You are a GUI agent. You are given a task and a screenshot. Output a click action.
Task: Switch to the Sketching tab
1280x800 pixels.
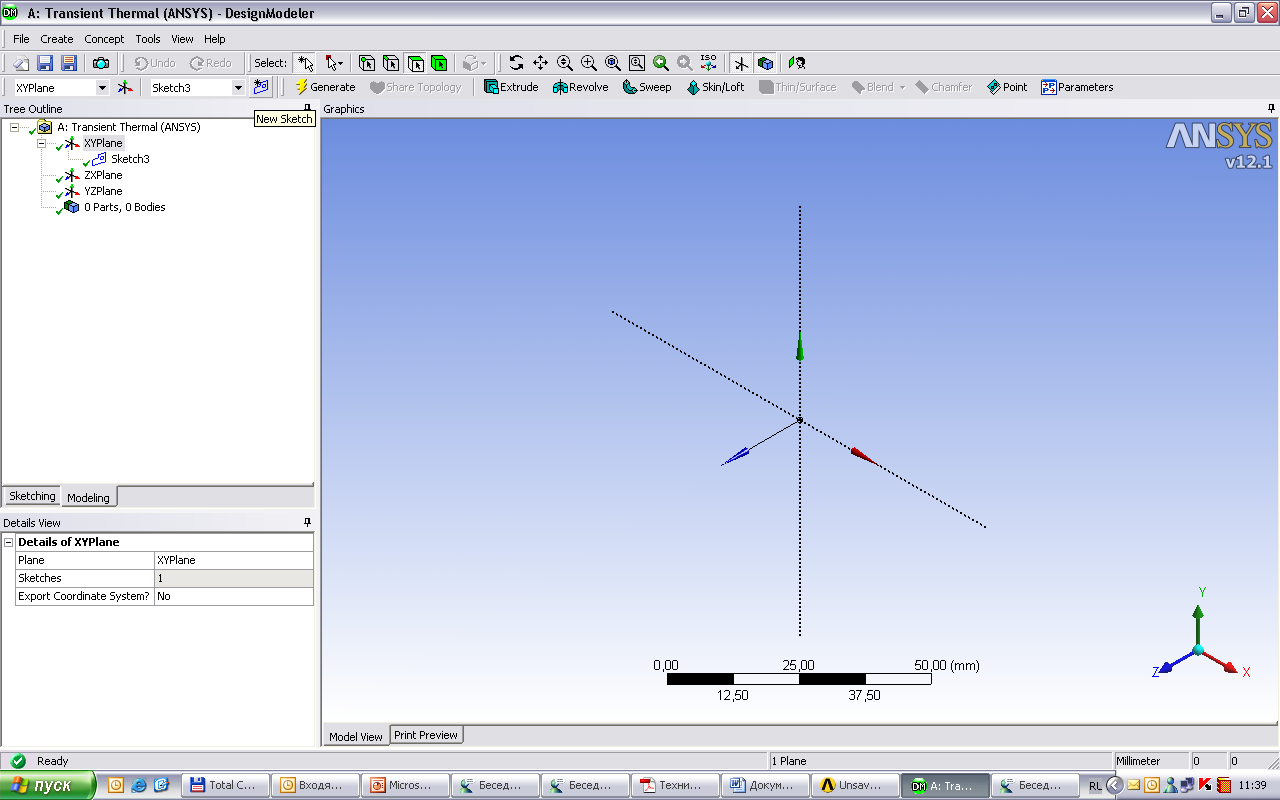(32, 496)
